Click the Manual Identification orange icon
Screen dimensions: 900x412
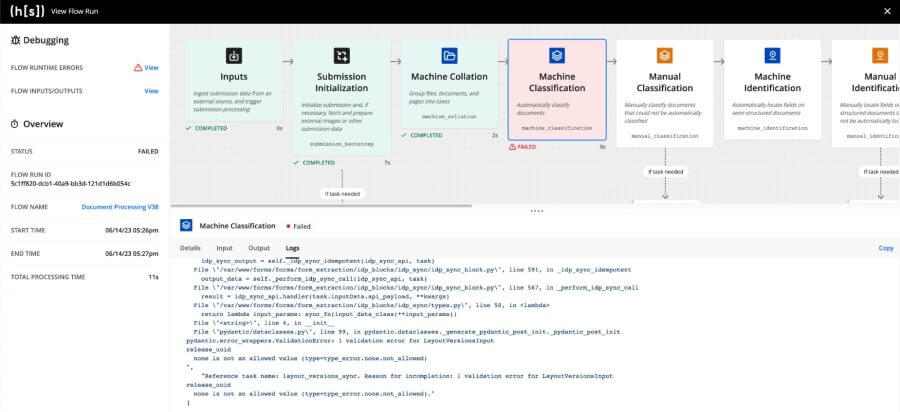click(x=879, y=56)
